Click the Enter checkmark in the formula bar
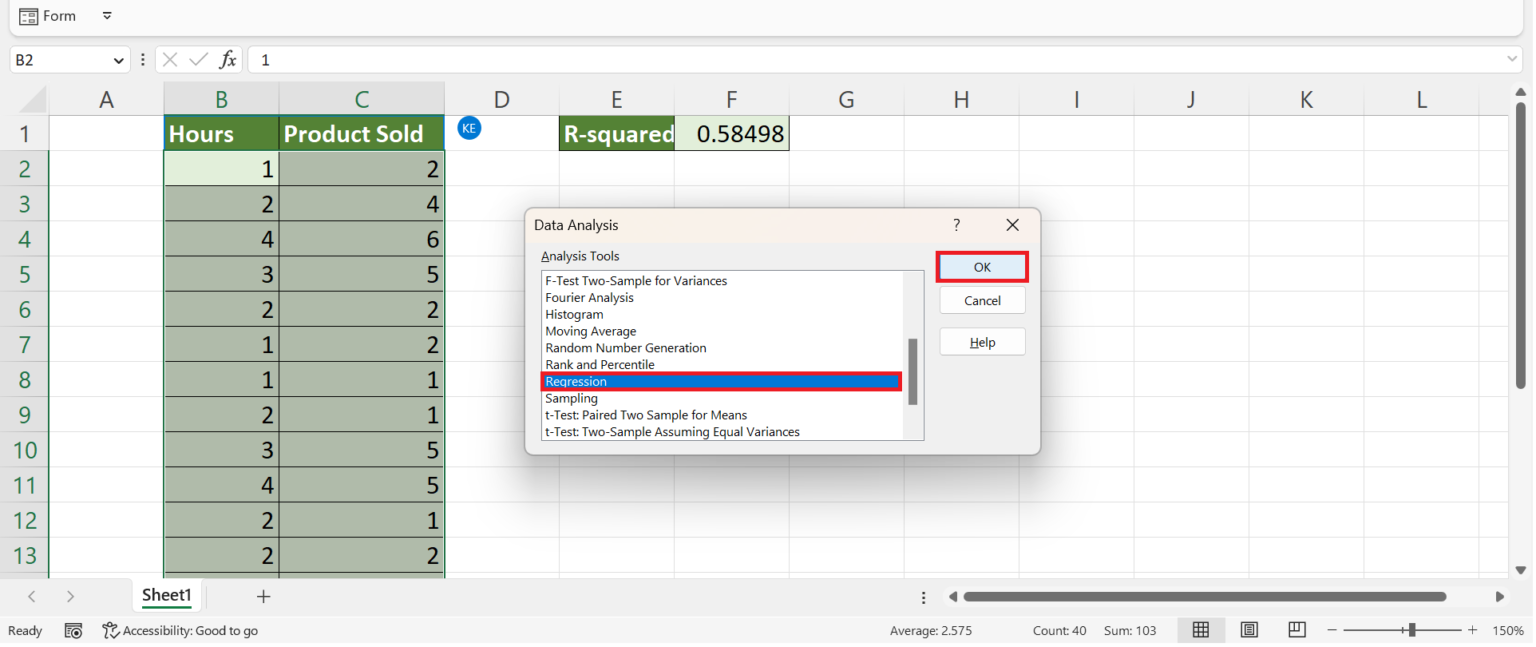This screenshot has height=647, width=1536. tap(196, 59)
